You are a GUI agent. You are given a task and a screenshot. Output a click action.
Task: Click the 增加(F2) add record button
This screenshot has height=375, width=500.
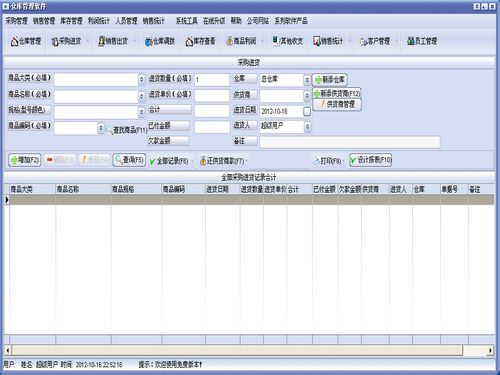click(25, 160)
